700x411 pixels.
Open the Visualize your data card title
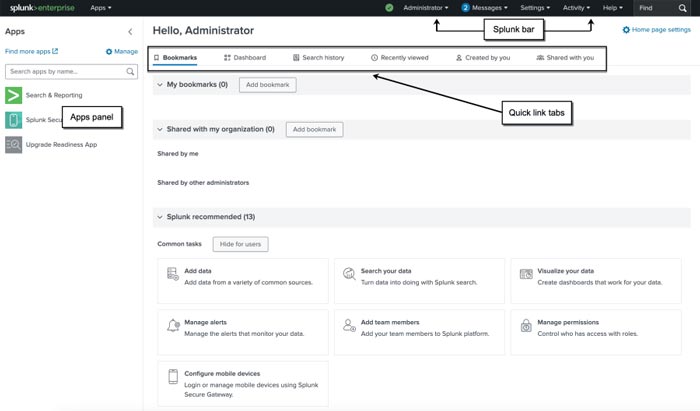[x=566, y=271]
